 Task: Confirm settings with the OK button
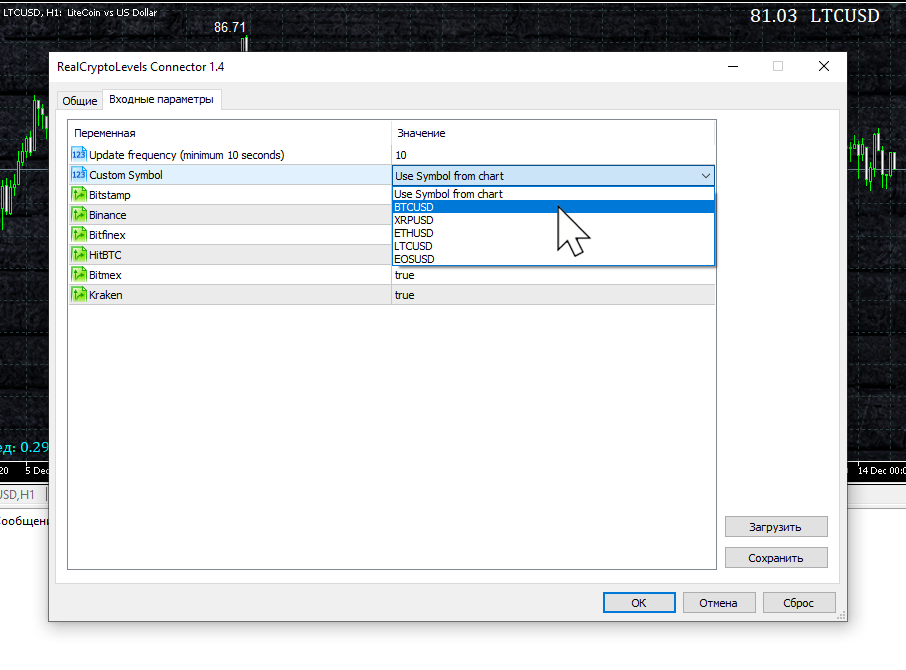(639, 602)
